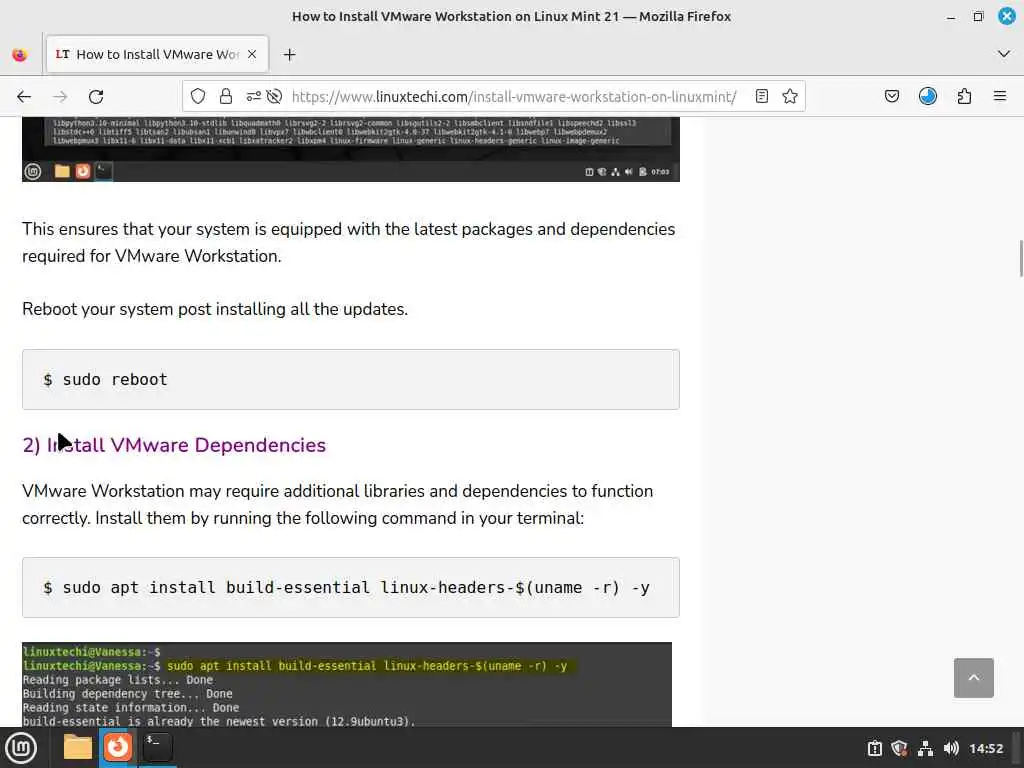Toggle reader view for this article
The height and width of the screenshot is (768, 1024).
761,97
